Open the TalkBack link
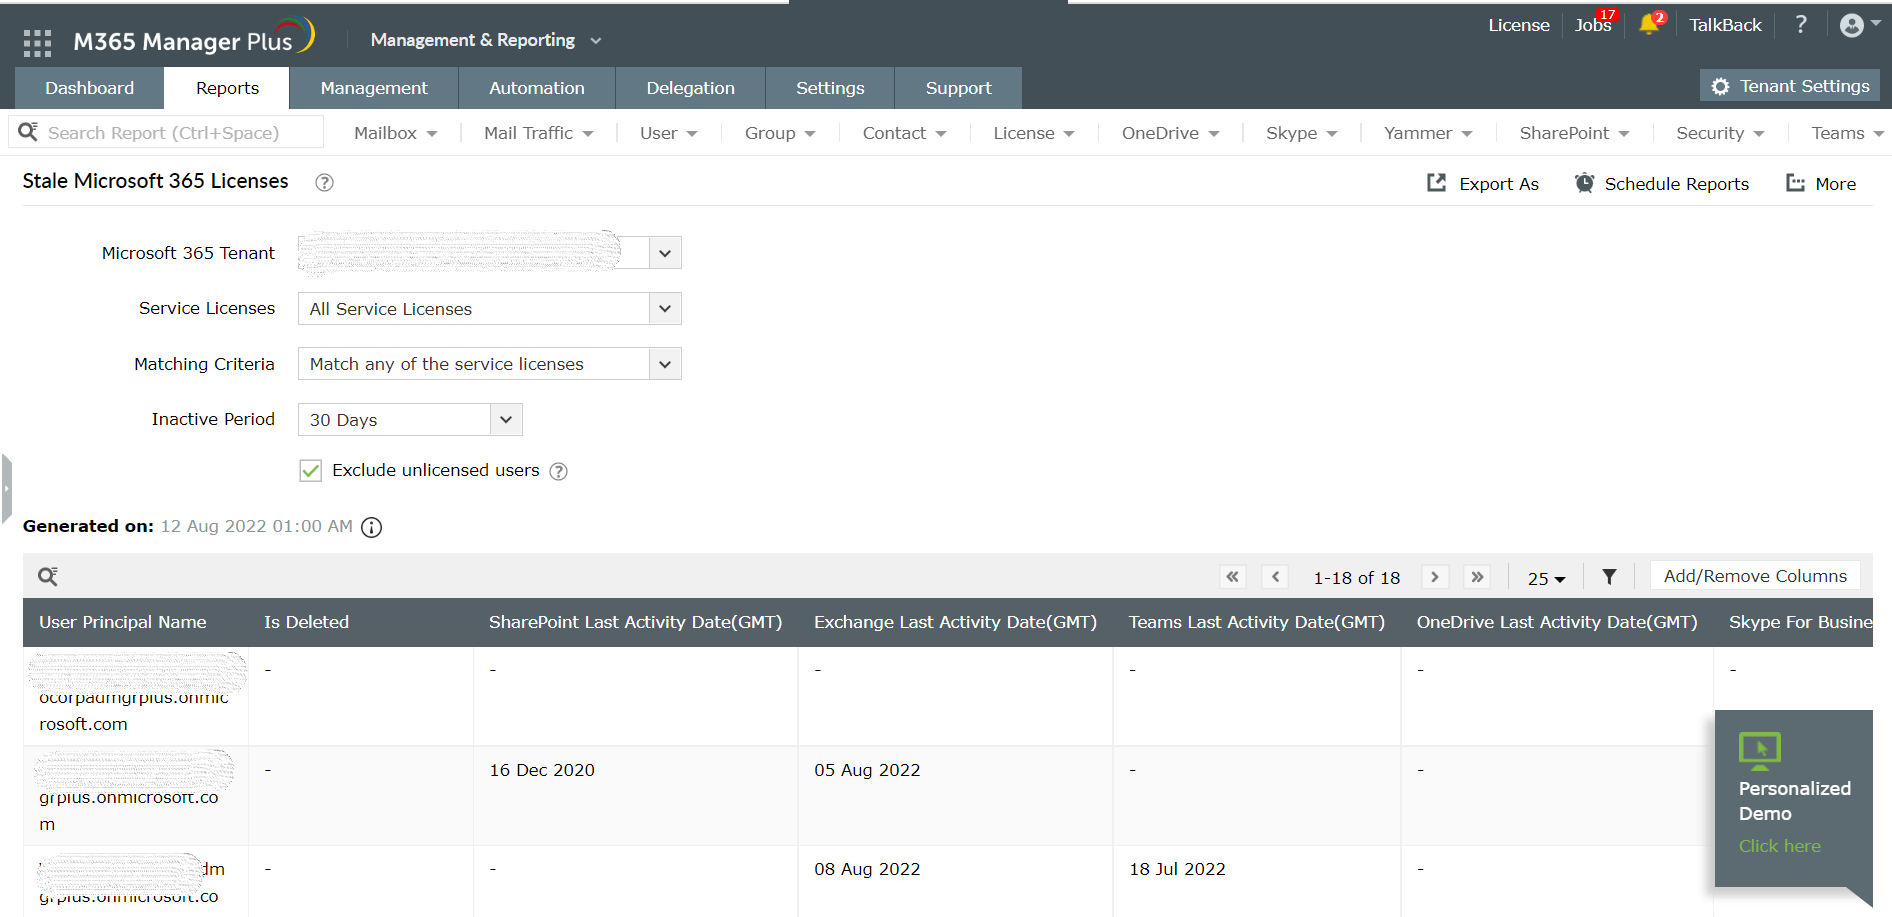Screen dimensions: 1892x917 pos(1725,25)
